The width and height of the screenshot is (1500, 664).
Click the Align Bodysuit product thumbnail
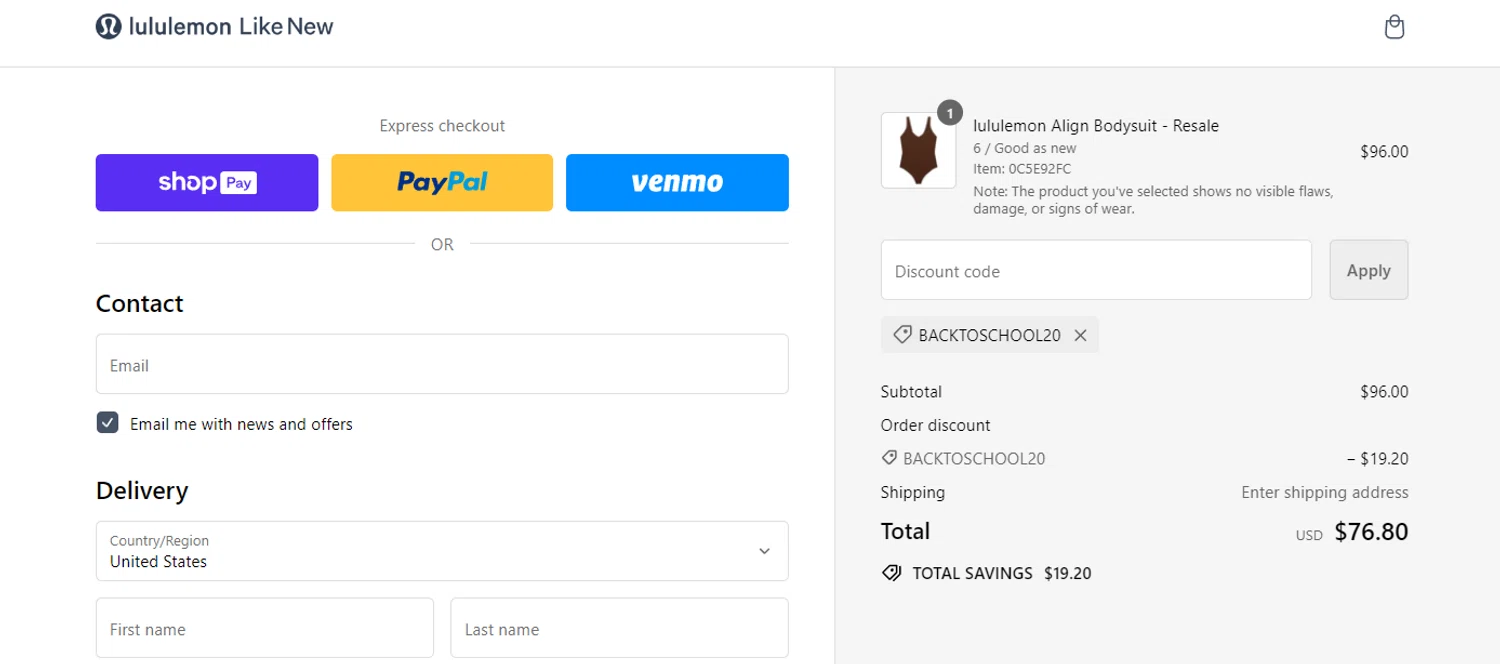(918, 150)
